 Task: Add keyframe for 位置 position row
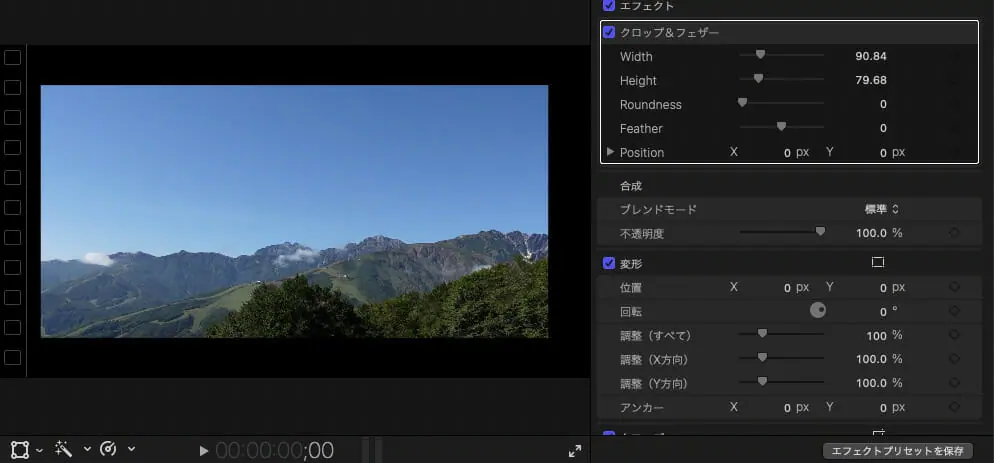tap(954, 287)
